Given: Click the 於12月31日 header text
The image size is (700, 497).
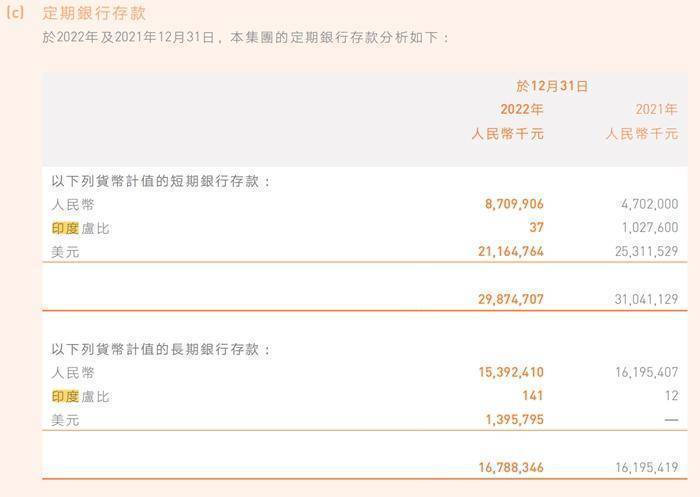Looking at the screenshot, I should (x=552, y=86).
